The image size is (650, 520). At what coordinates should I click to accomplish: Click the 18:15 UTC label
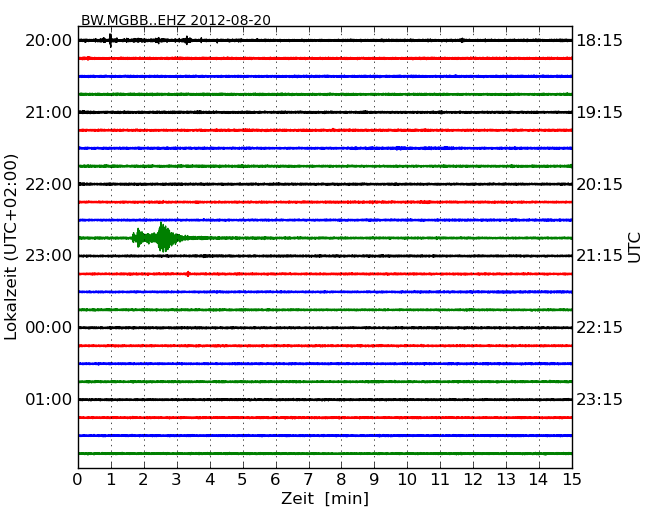[x=599, y=41]
